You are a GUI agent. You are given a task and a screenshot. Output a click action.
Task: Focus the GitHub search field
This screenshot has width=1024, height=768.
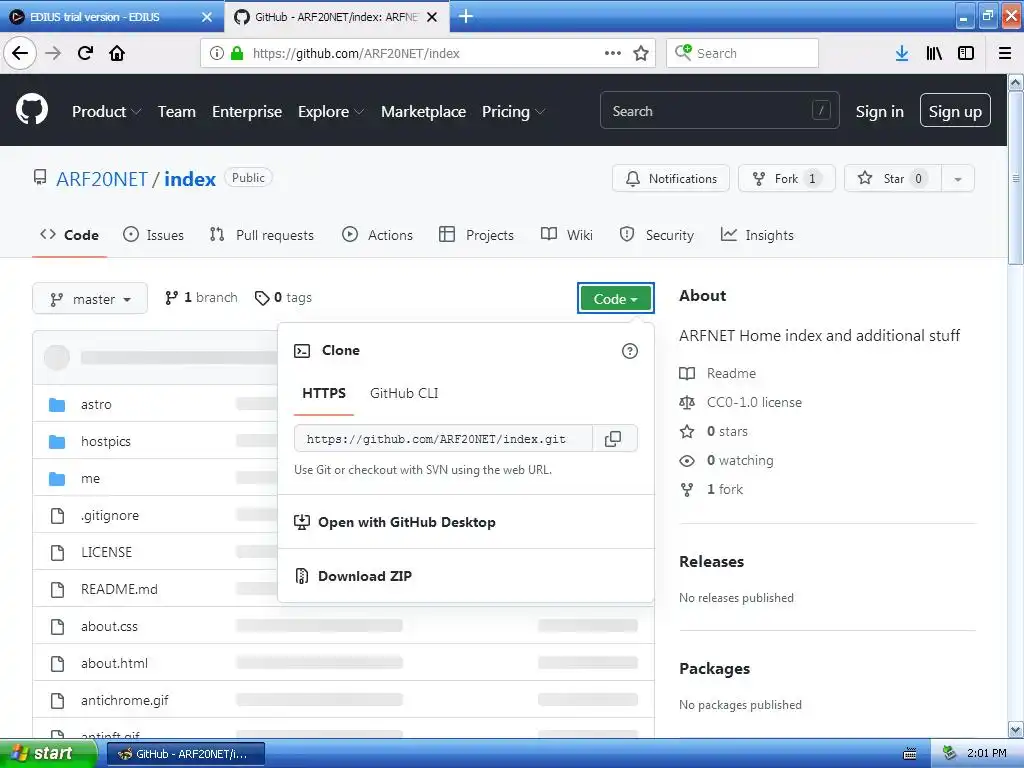[x=720, y=110]
